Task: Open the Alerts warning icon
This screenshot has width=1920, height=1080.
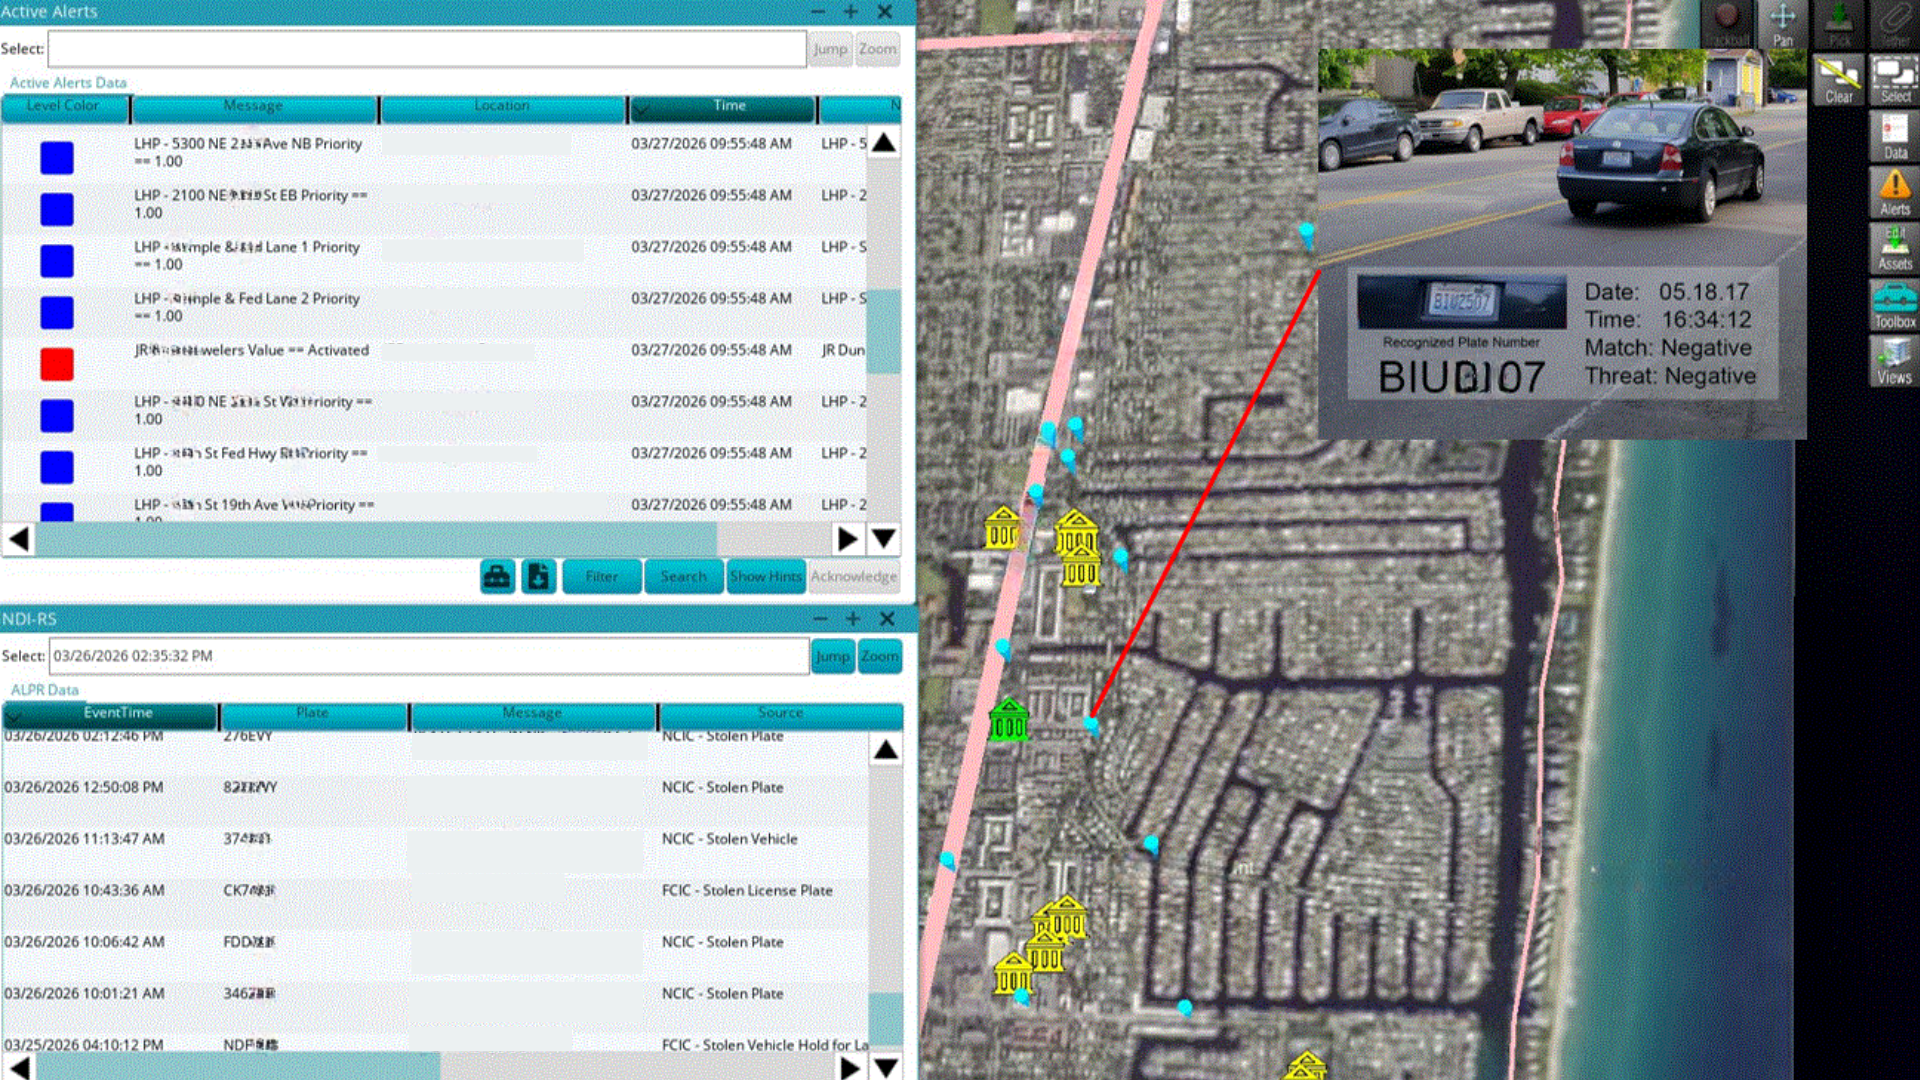Action: [1895, 191]
